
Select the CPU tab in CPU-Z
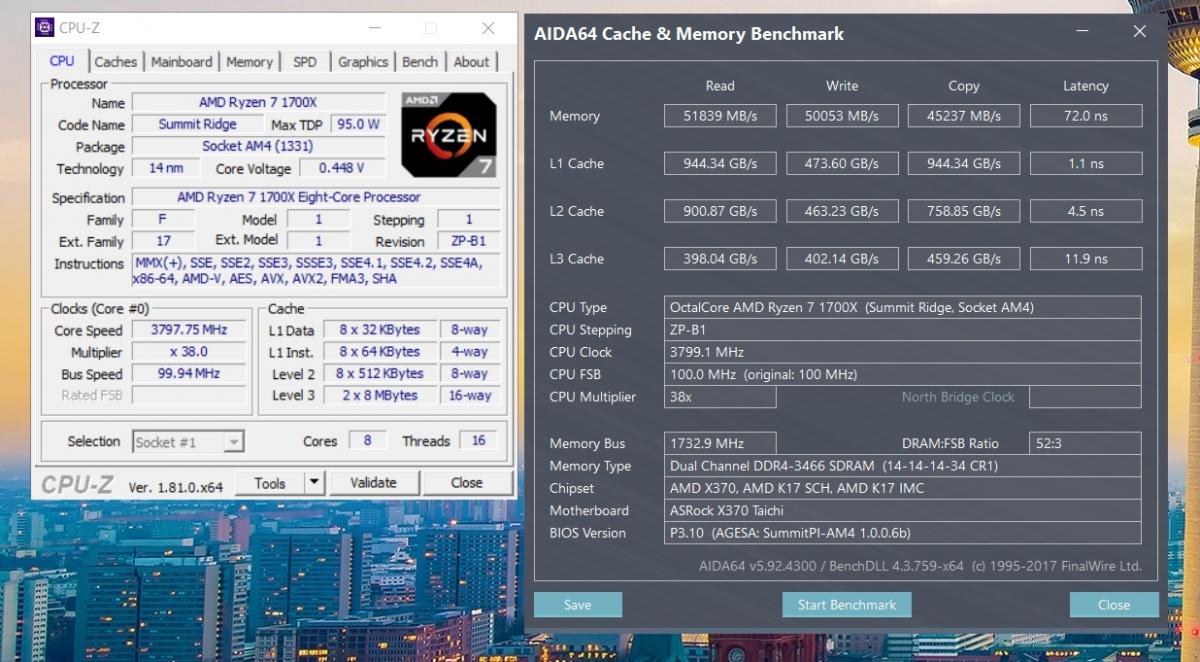62,61
